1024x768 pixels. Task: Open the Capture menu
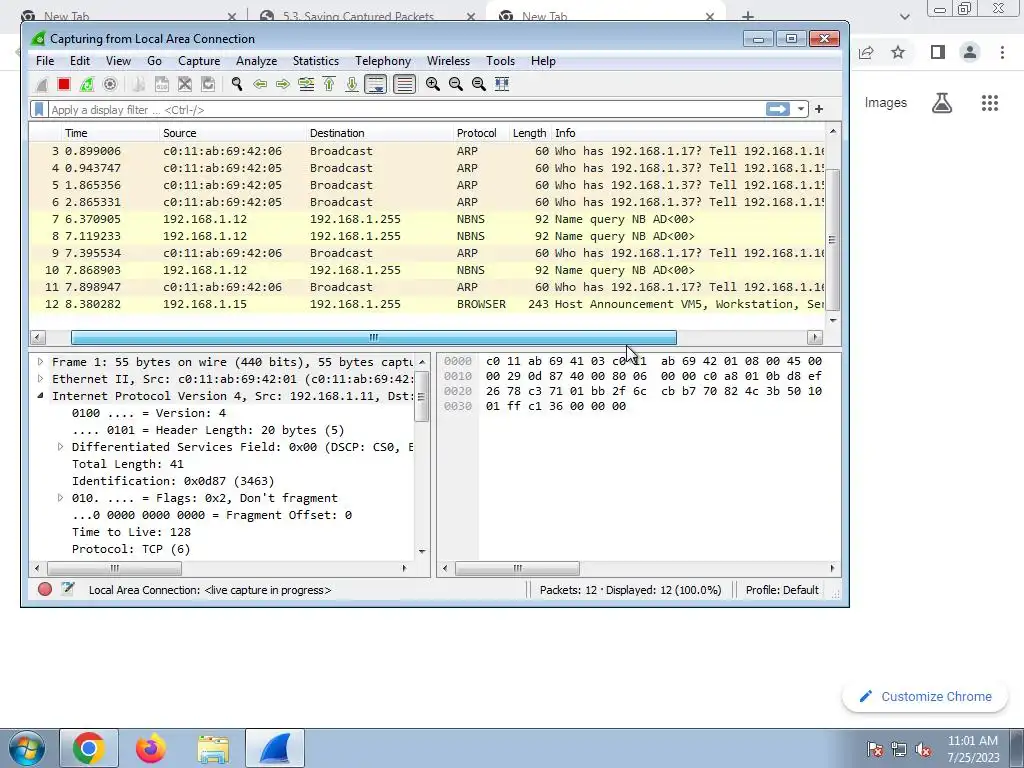click(x=199, y=61)
